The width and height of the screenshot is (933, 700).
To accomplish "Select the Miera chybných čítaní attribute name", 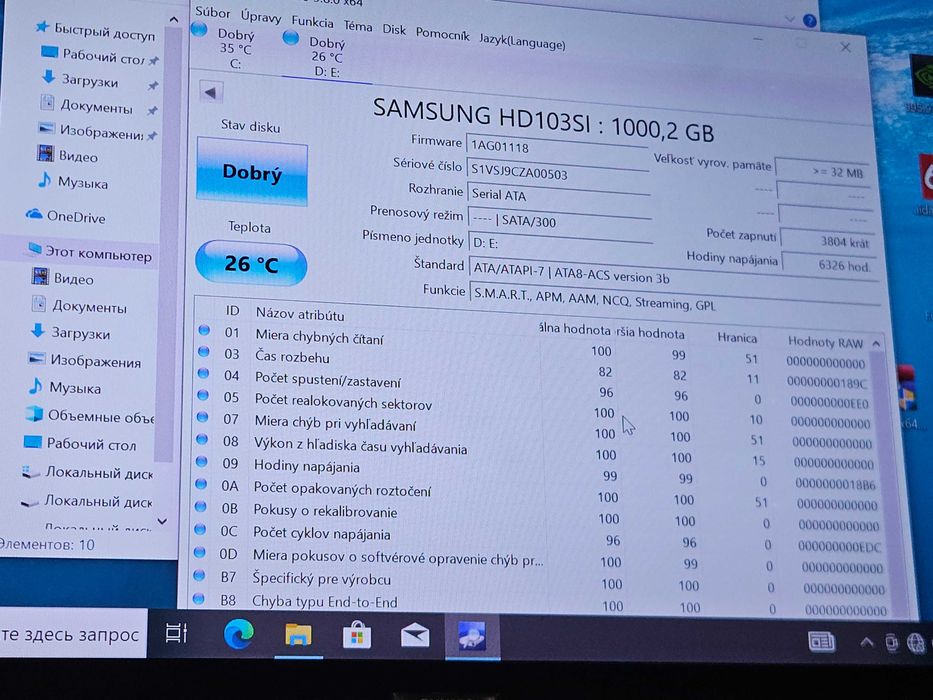I will pyautogui.click(x=320, y=337).
